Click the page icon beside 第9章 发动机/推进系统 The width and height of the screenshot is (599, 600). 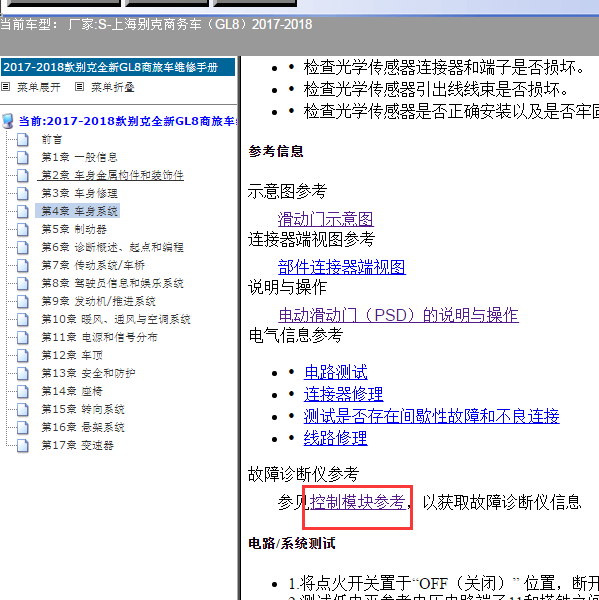(23, 301)
